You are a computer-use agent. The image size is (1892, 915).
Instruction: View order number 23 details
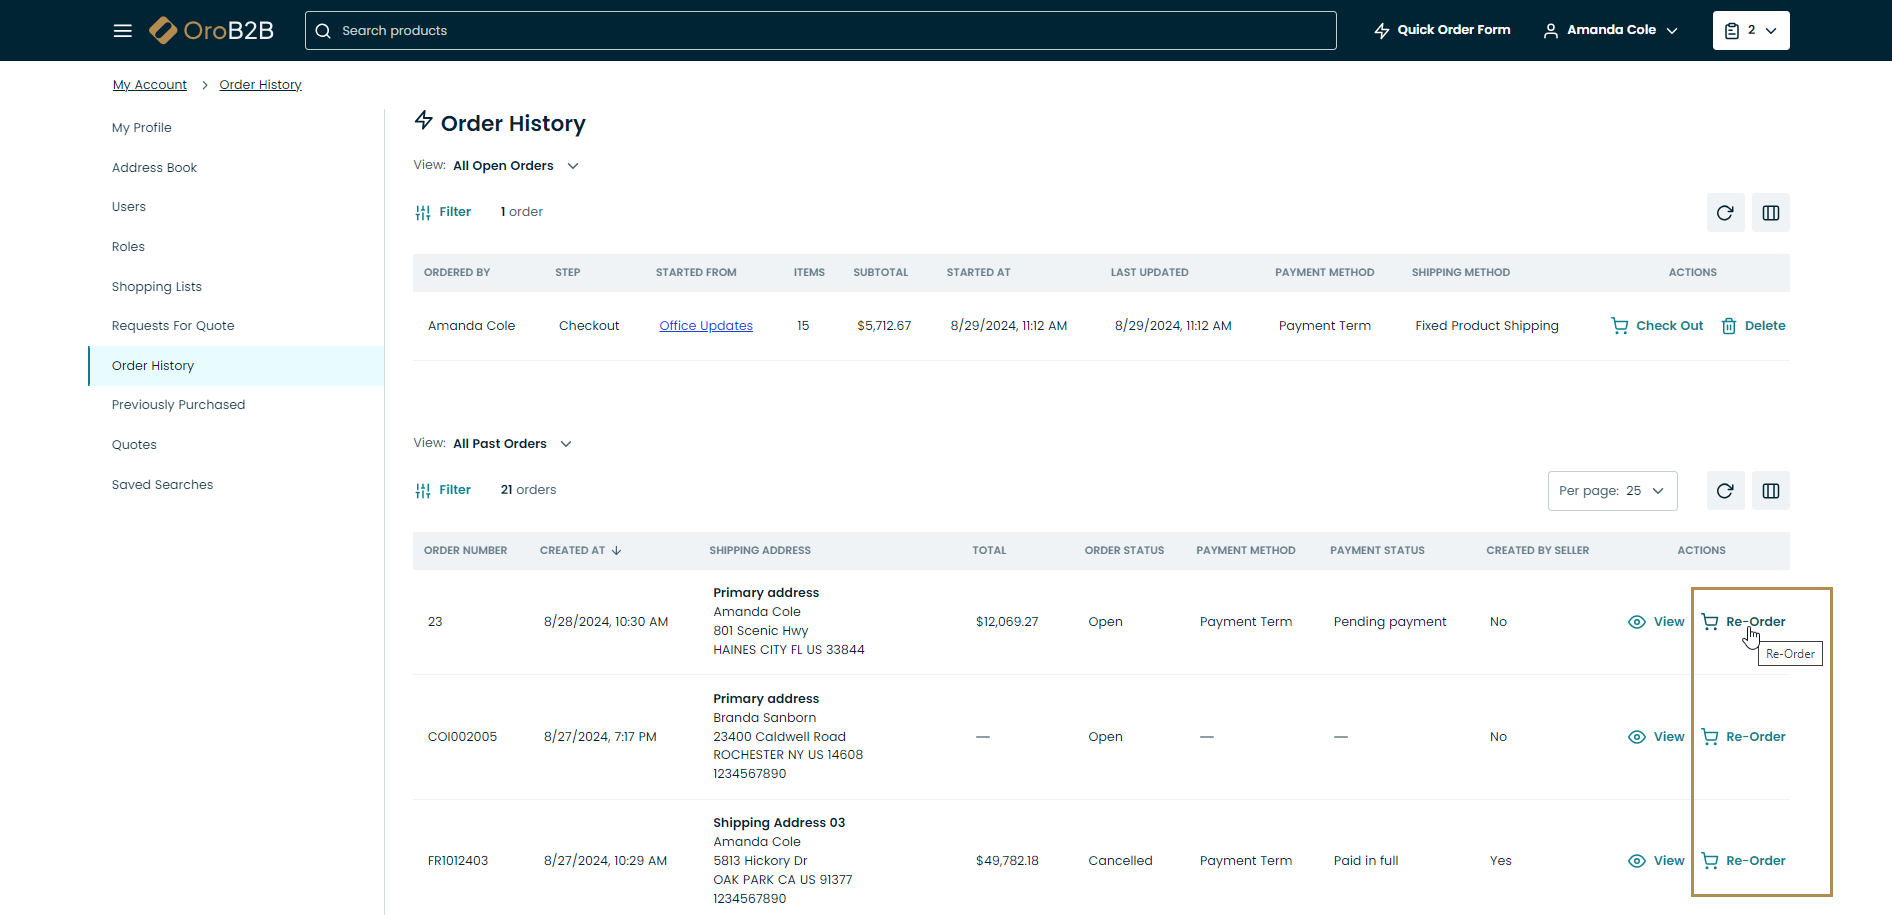pyautogui.click(x=1656, y=622)
